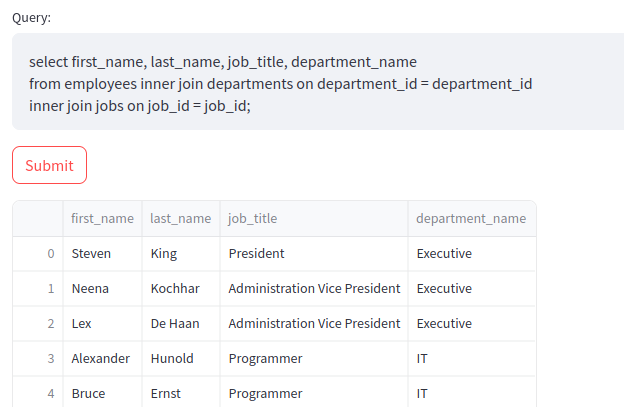The height and width of the screenshot is (407, 624).
Task: Click the blank index column header
Action: (38, 218)
